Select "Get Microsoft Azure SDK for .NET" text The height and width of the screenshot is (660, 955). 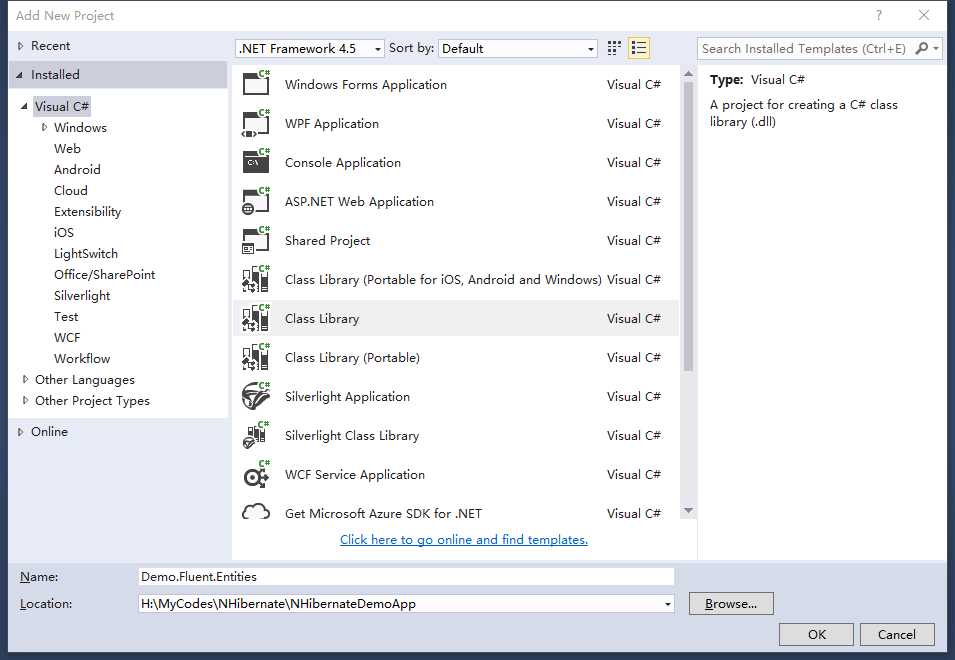[x=383, y=513]
